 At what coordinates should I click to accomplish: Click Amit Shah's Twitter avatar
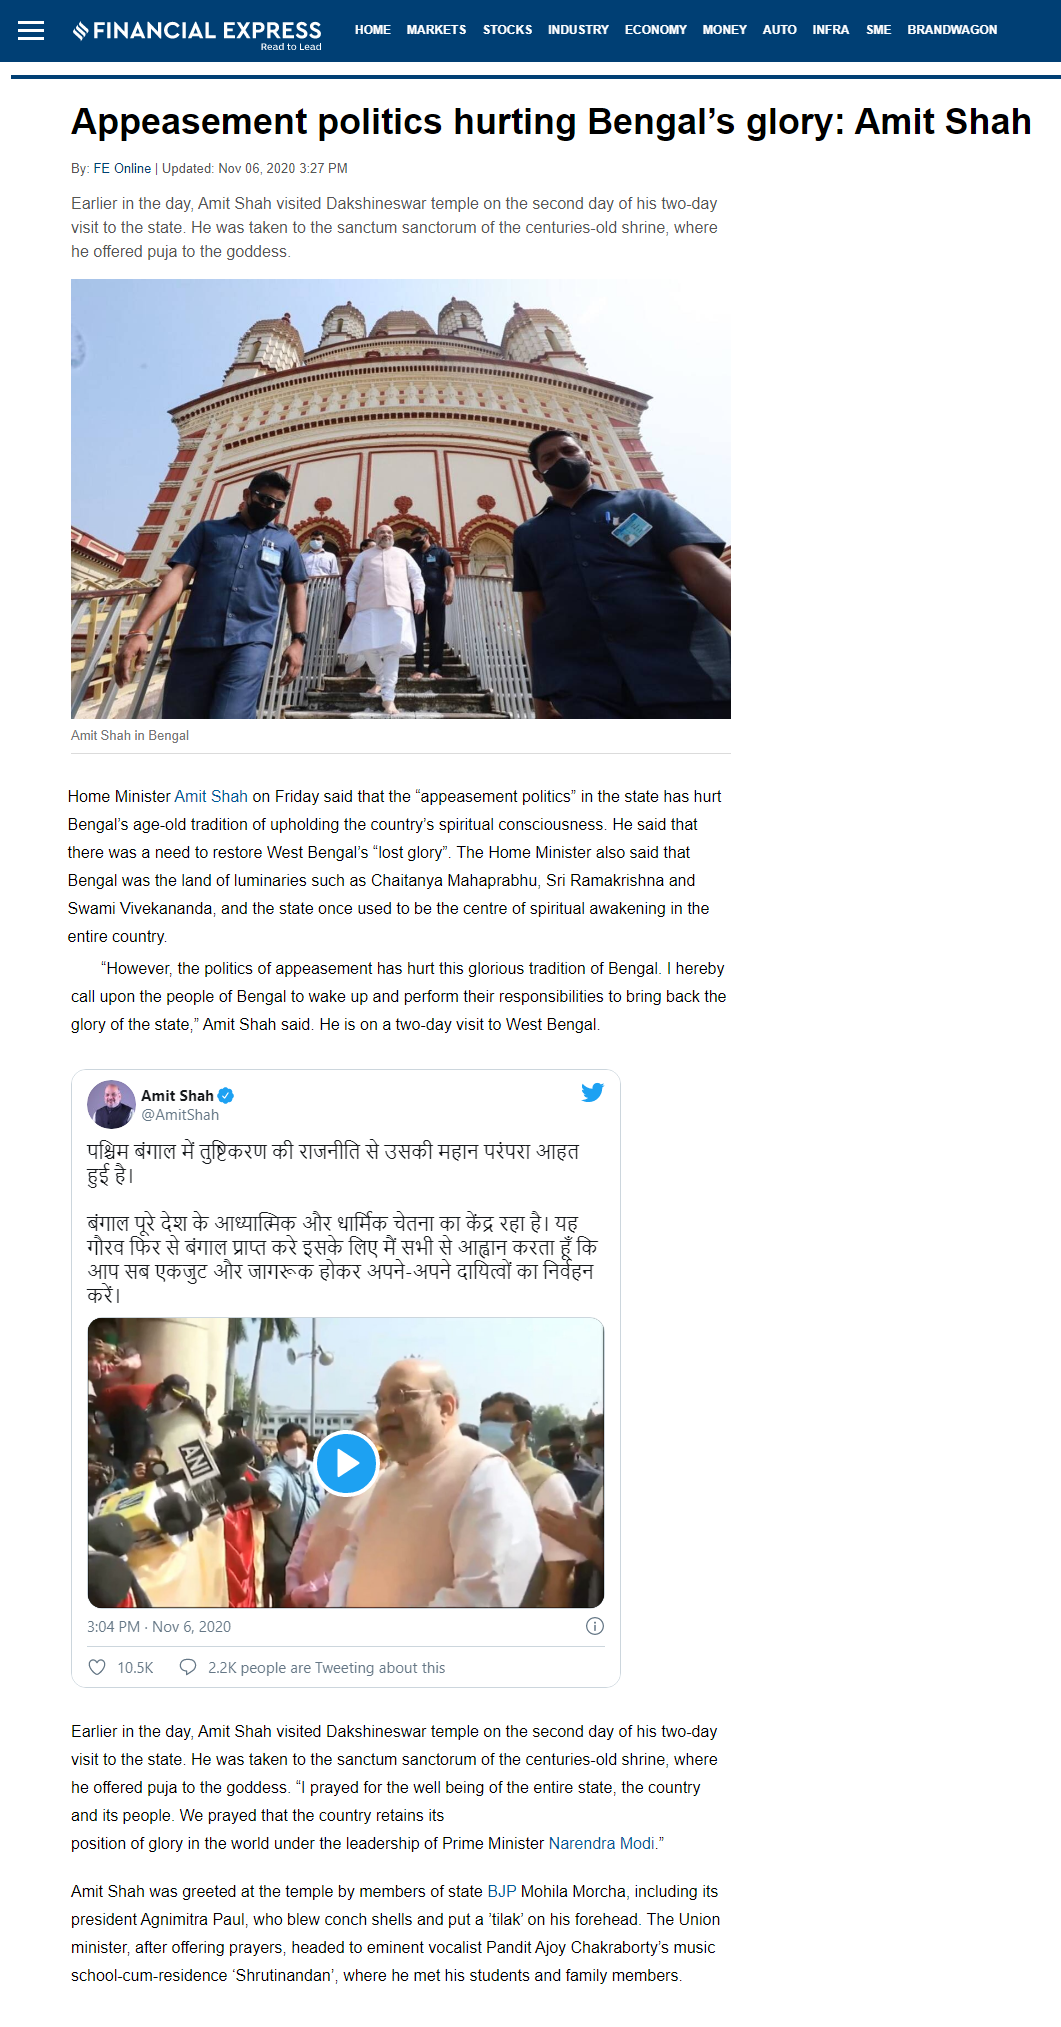(111, 1104)
